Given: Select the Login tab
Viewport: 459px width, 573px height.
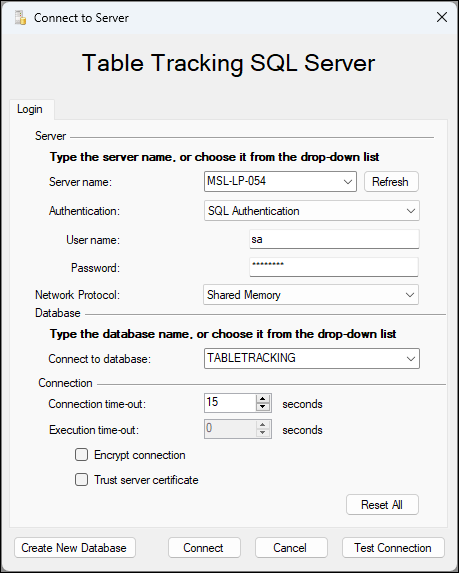Looking at the screenshot, I should pyautogui.click(x=30, y=109).
